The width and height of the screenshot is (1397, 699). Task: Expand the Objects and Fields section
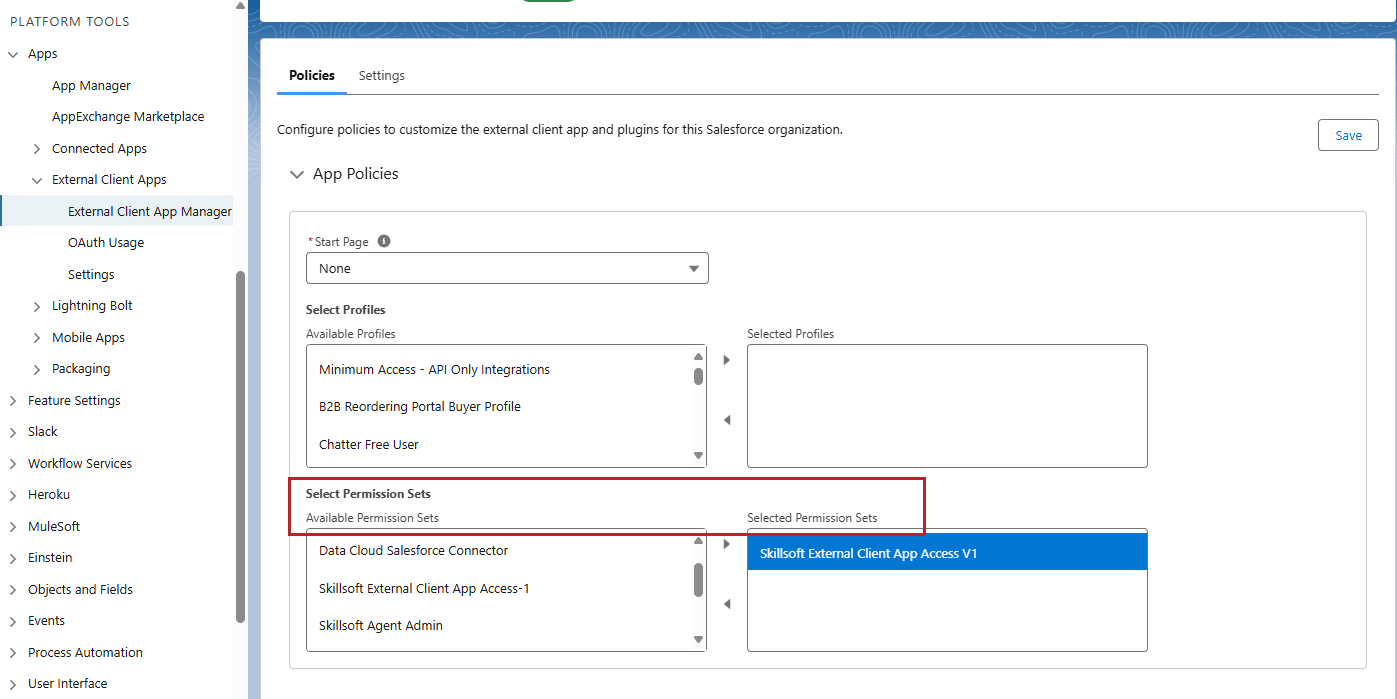tap(13, 590)
